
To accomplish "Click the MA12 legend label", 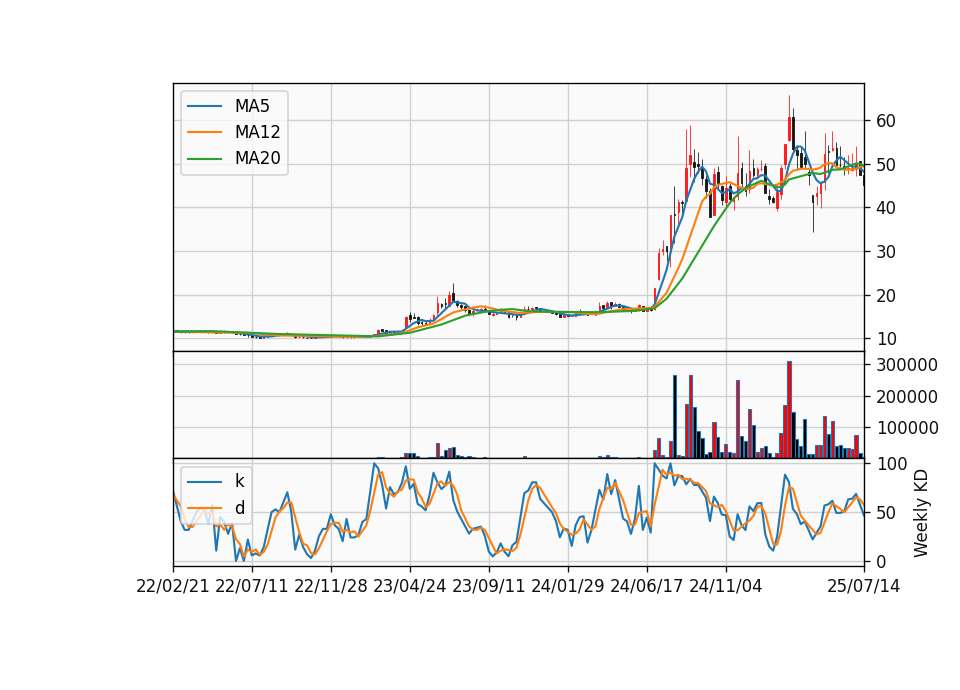I will point(257,132).
